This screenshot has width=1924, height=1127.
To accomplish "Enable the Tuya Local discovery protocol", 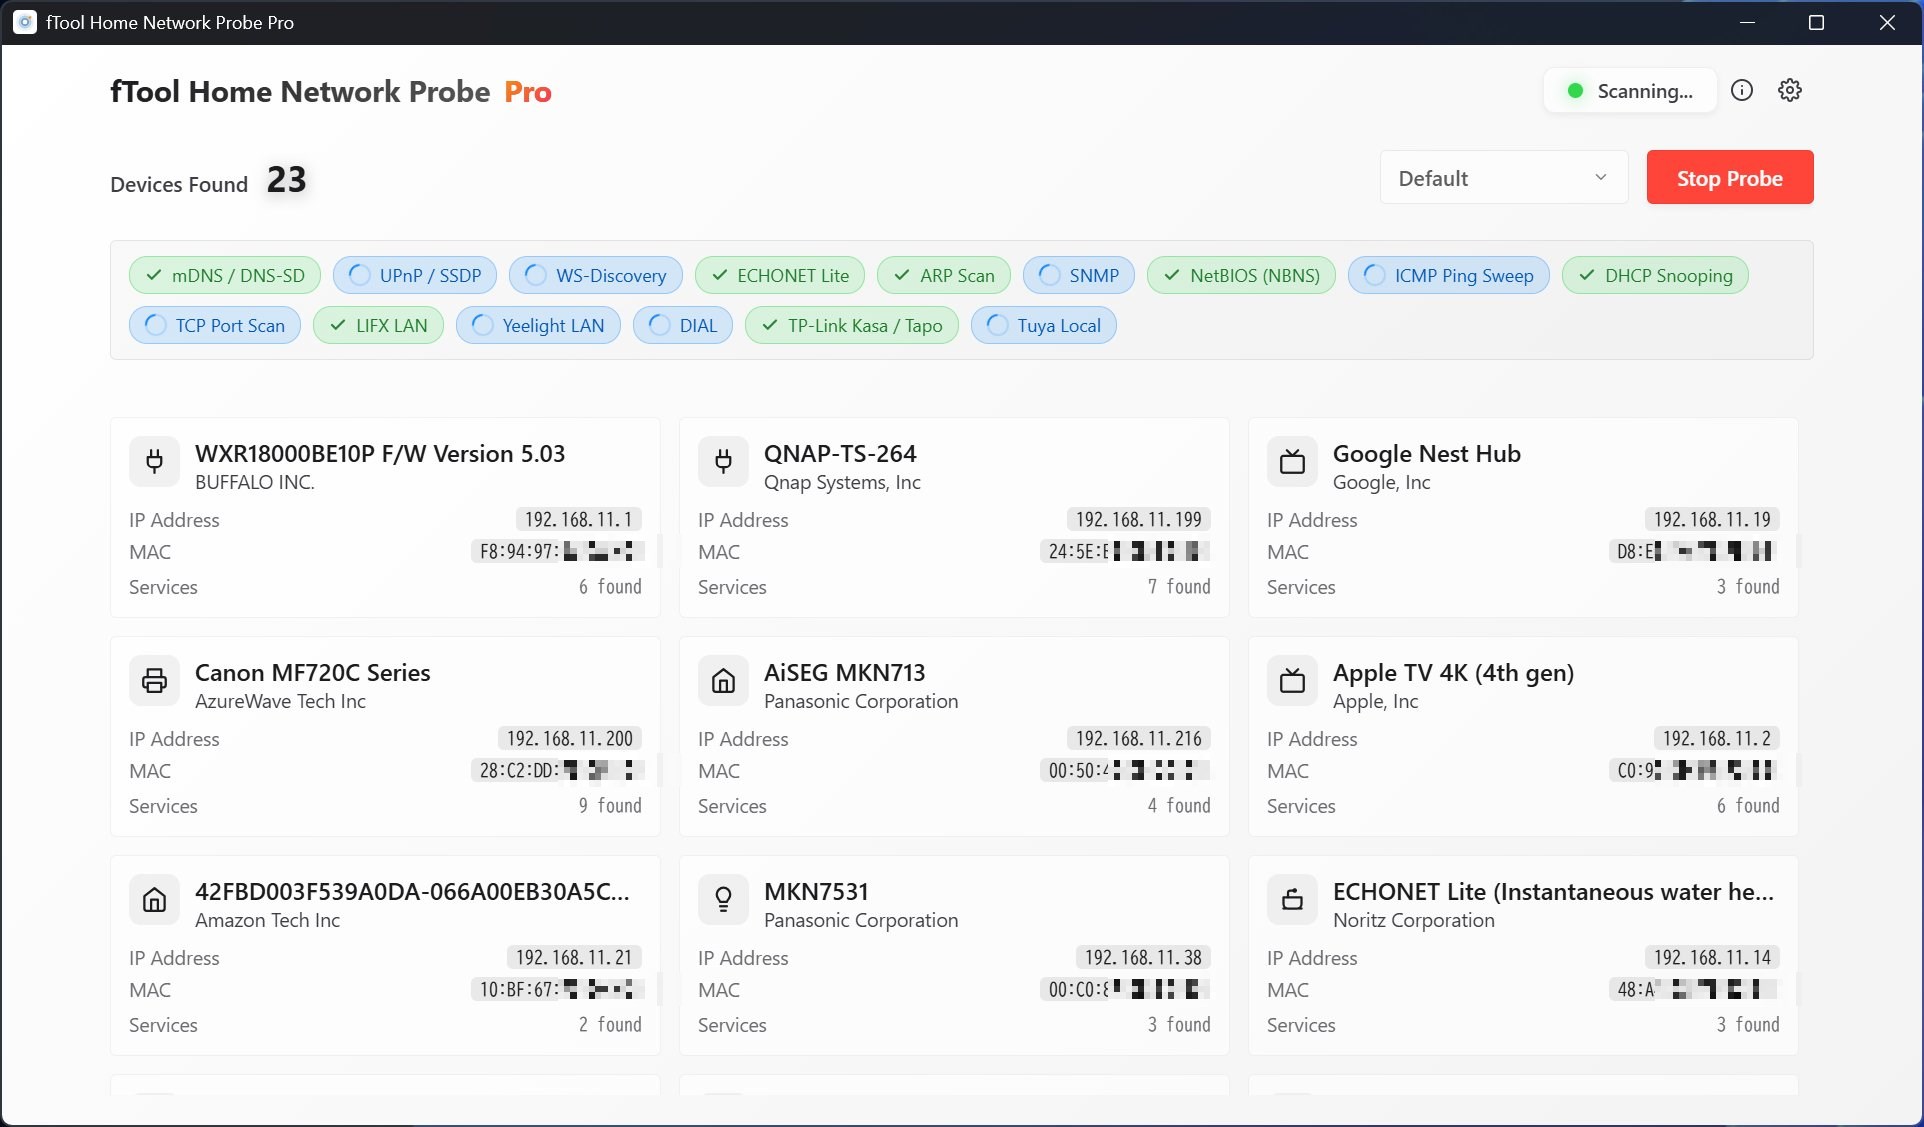I will [1043, 325].
